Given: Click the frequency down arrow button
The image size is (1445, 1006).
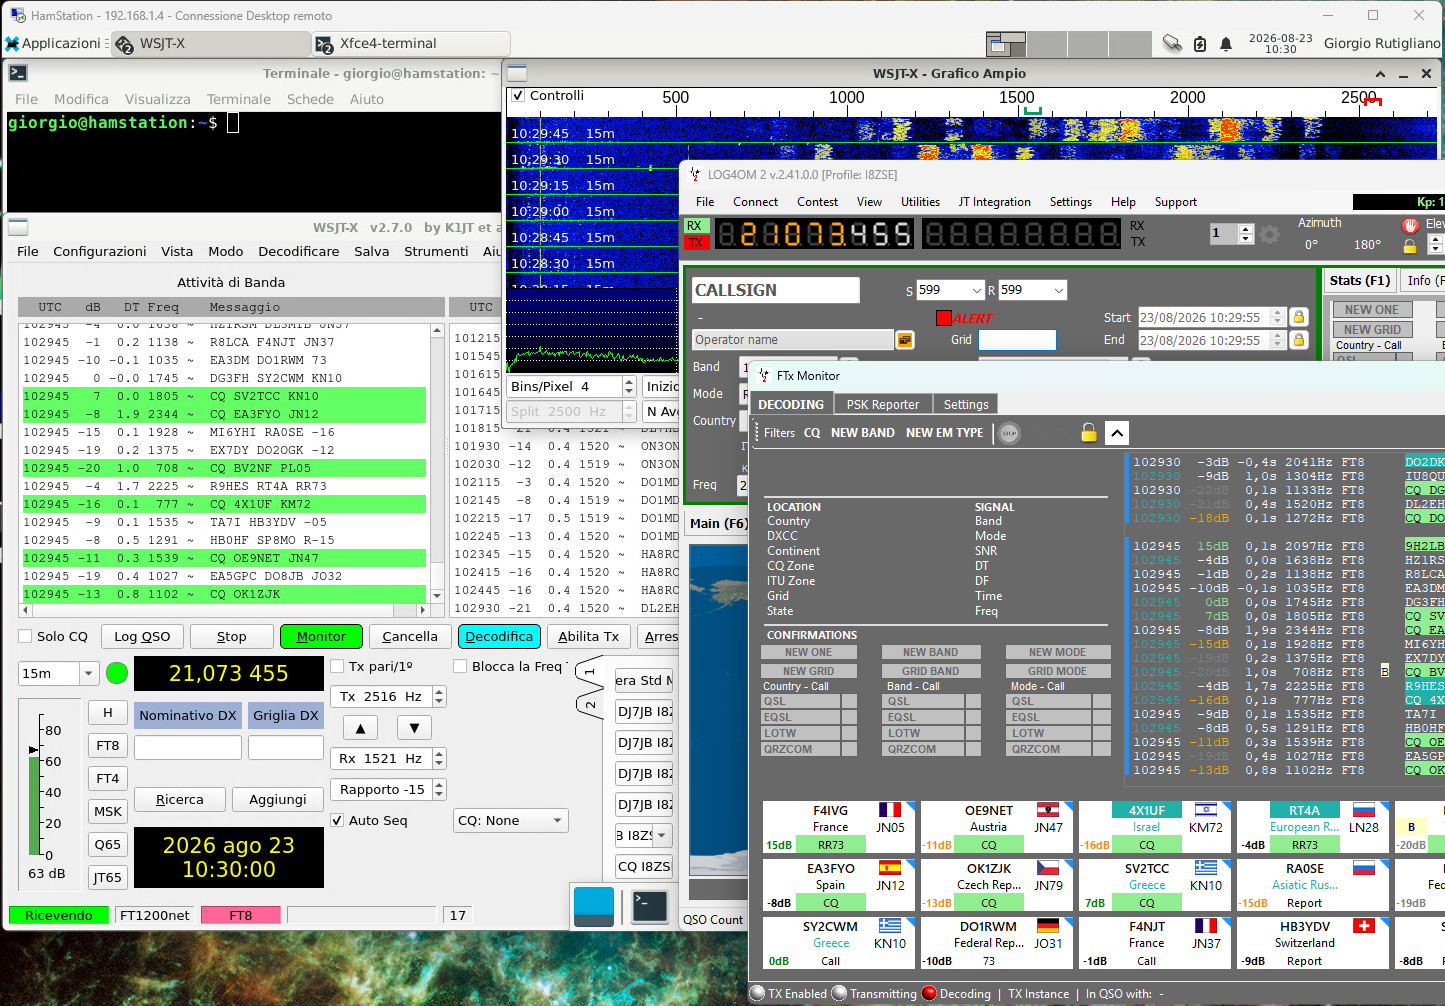Looking at the screenshot, I should tap(414, 728).
